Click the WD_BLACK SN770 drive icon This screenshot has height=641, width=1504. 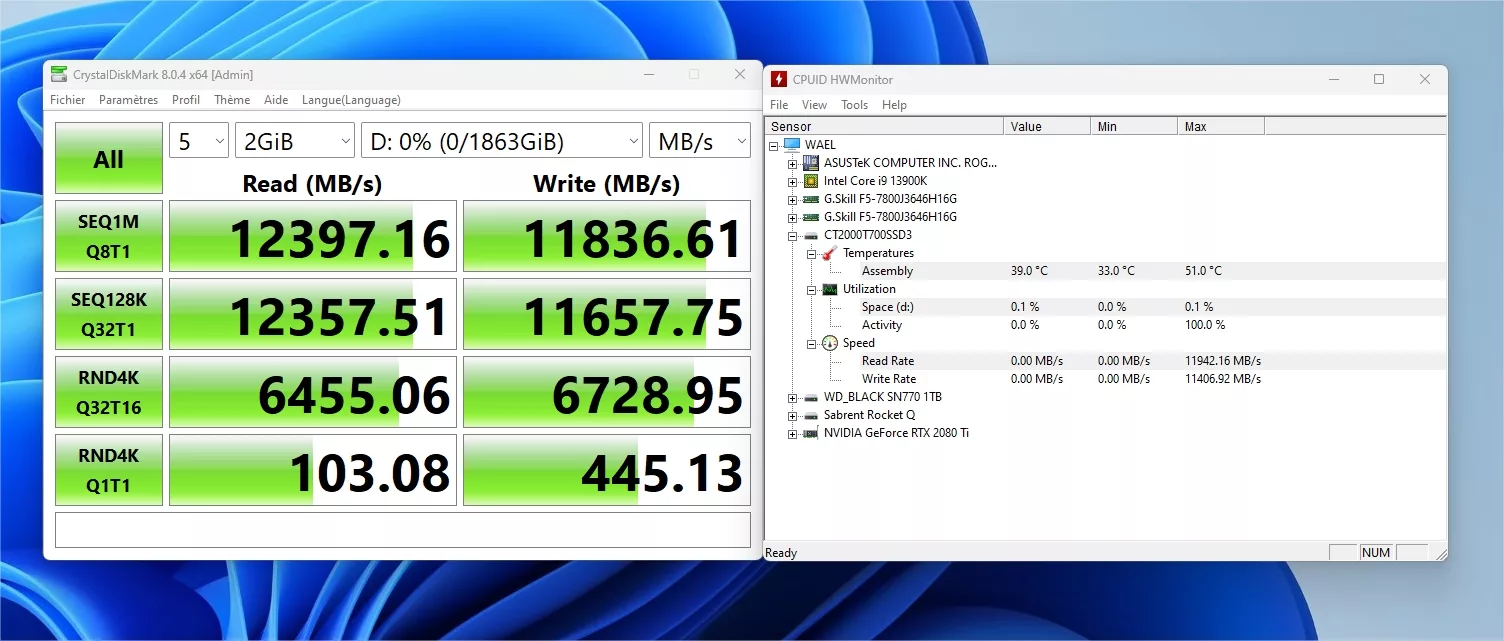[811, 397]
